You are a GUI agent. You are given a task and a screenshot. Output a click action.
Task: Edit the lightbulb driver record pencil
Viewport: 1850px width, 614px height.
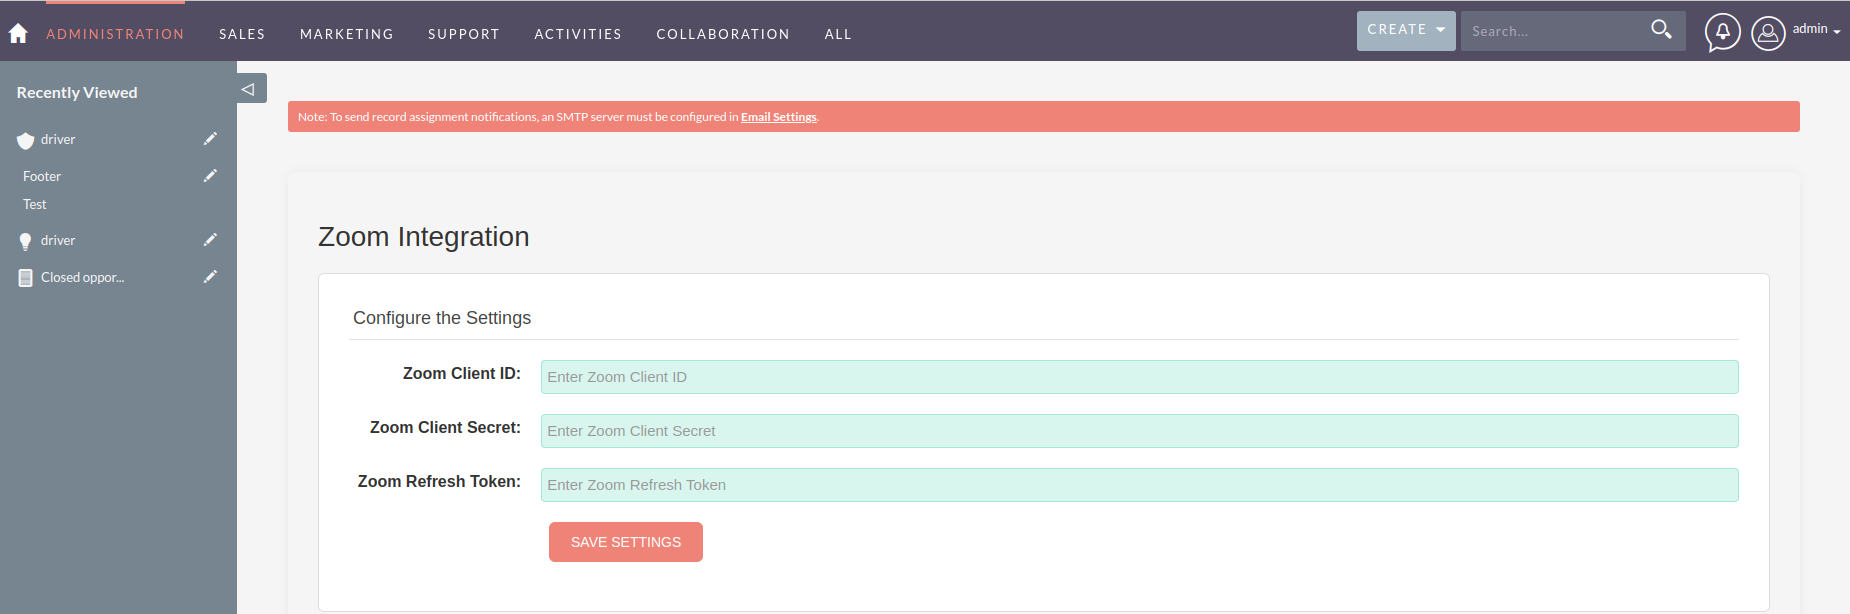click(210, 240)
